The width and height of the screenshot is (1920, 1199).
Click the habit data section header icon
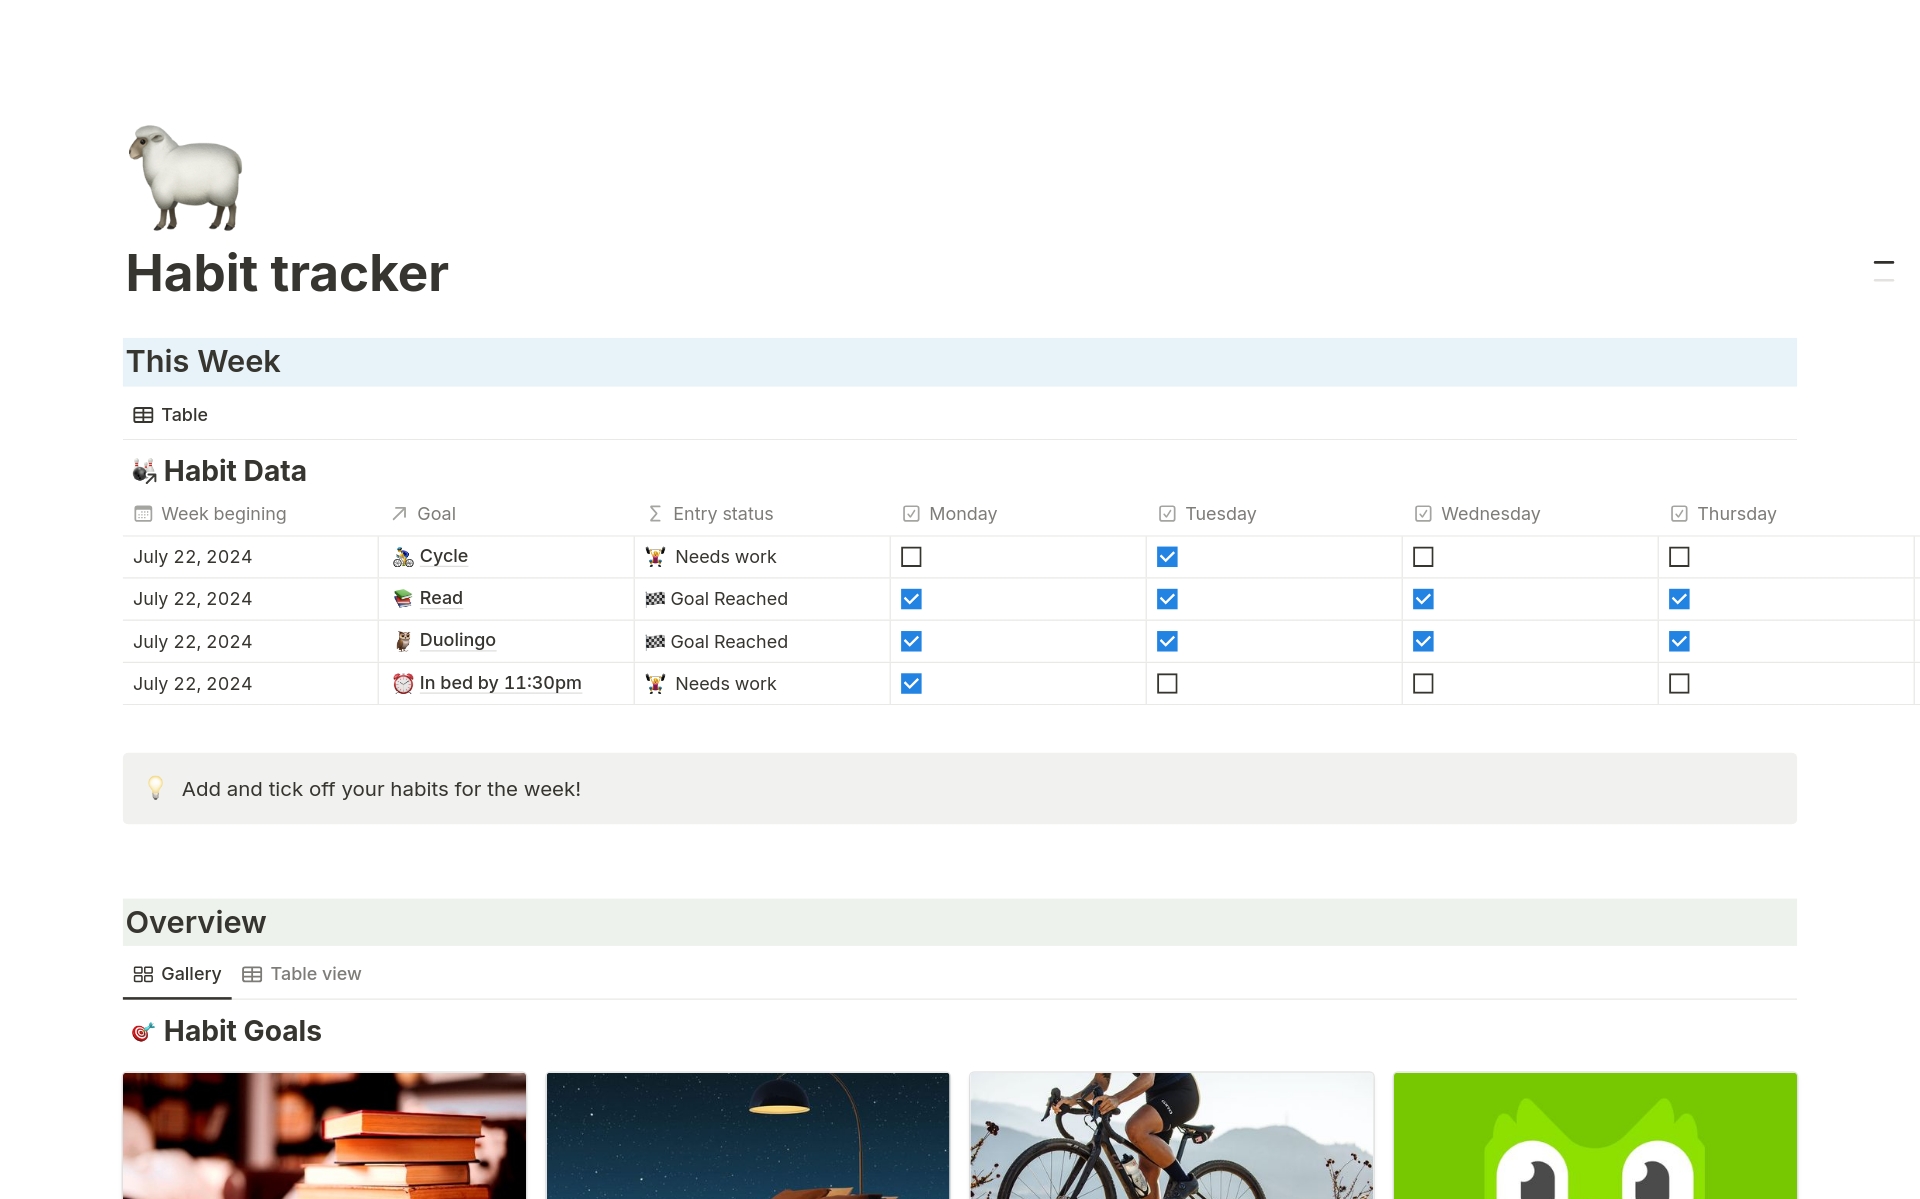point(140,470)
